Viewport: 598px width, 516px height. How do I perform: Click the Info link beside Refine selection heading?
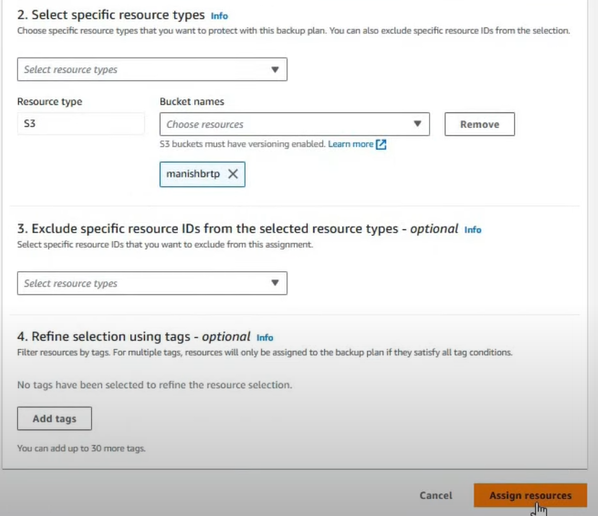pyautogui.click(x=265, y=338)
